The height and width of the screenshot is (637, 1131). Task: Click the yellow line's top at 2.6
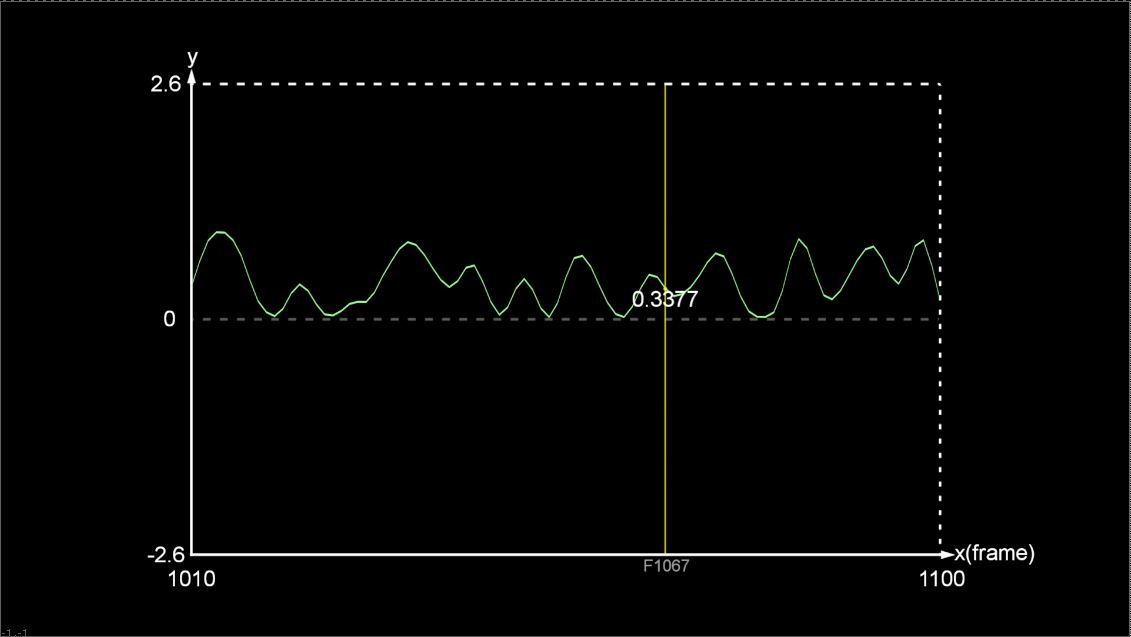pyautogui.click(x=665, y=86)
